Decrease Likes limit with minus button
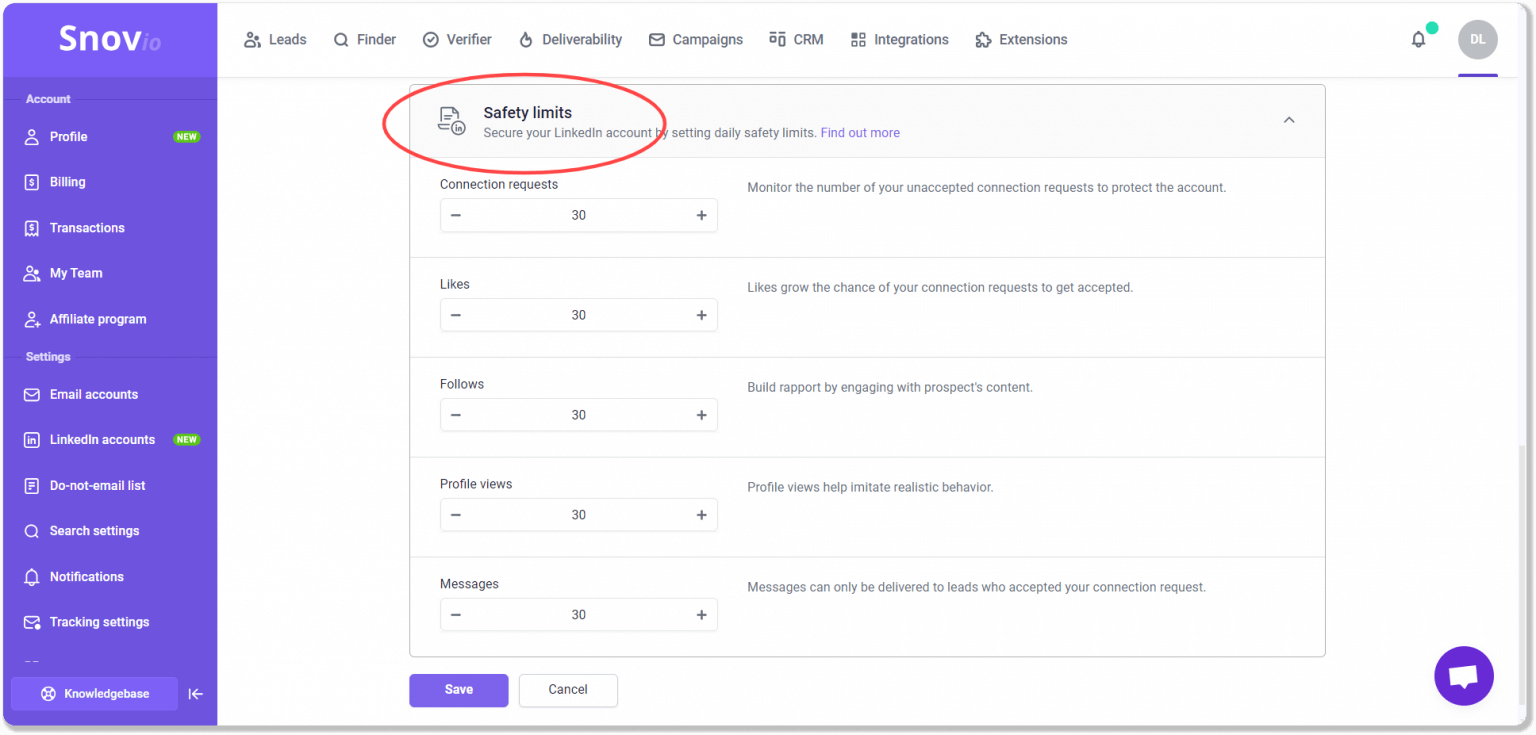The width and height of the screenshot is (1536, 735). pos(456,316)
